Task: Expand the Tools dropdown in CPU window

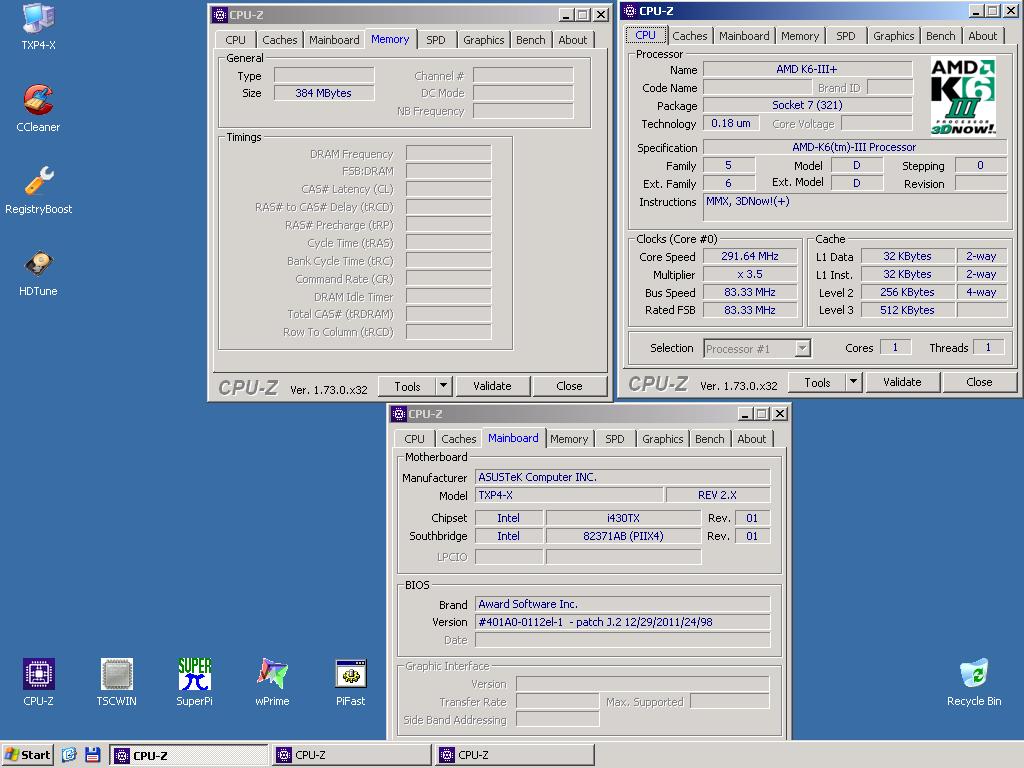Action: (854, 382)
